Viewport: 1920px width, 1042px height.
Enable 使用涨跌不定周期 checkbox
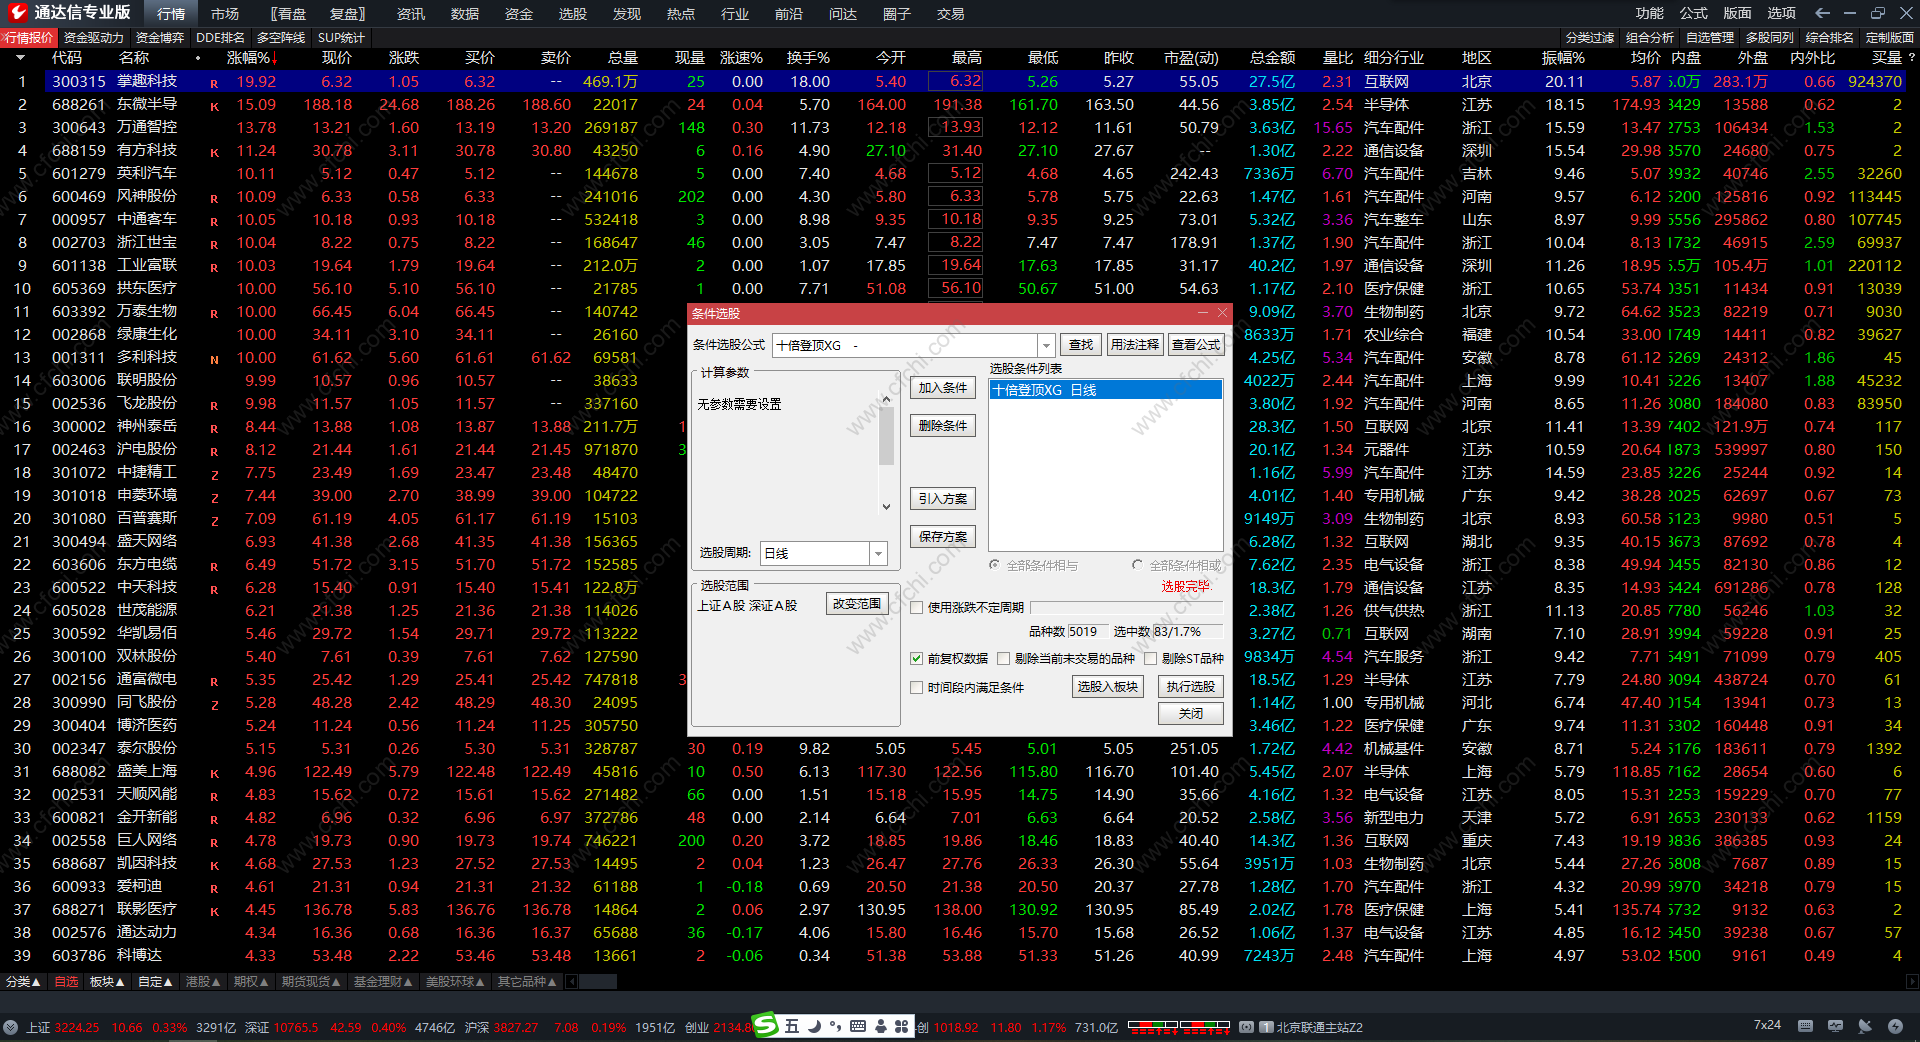[916, 607]
